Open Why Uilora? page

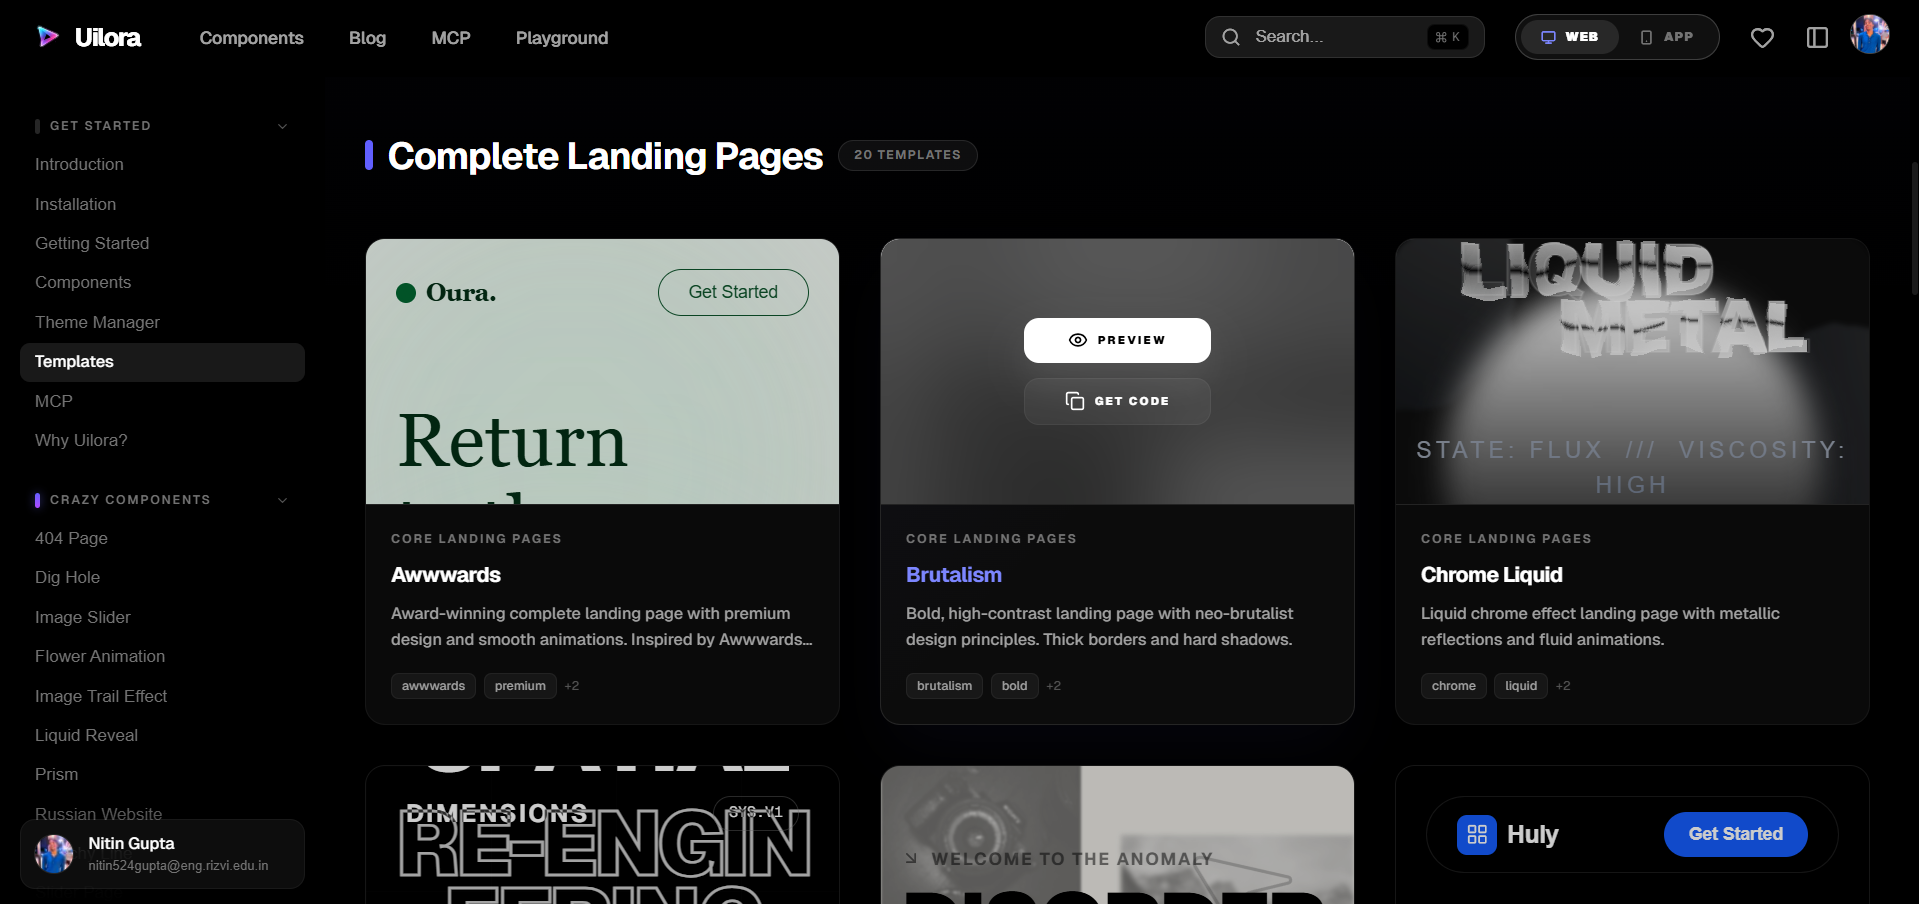point(81,440)
